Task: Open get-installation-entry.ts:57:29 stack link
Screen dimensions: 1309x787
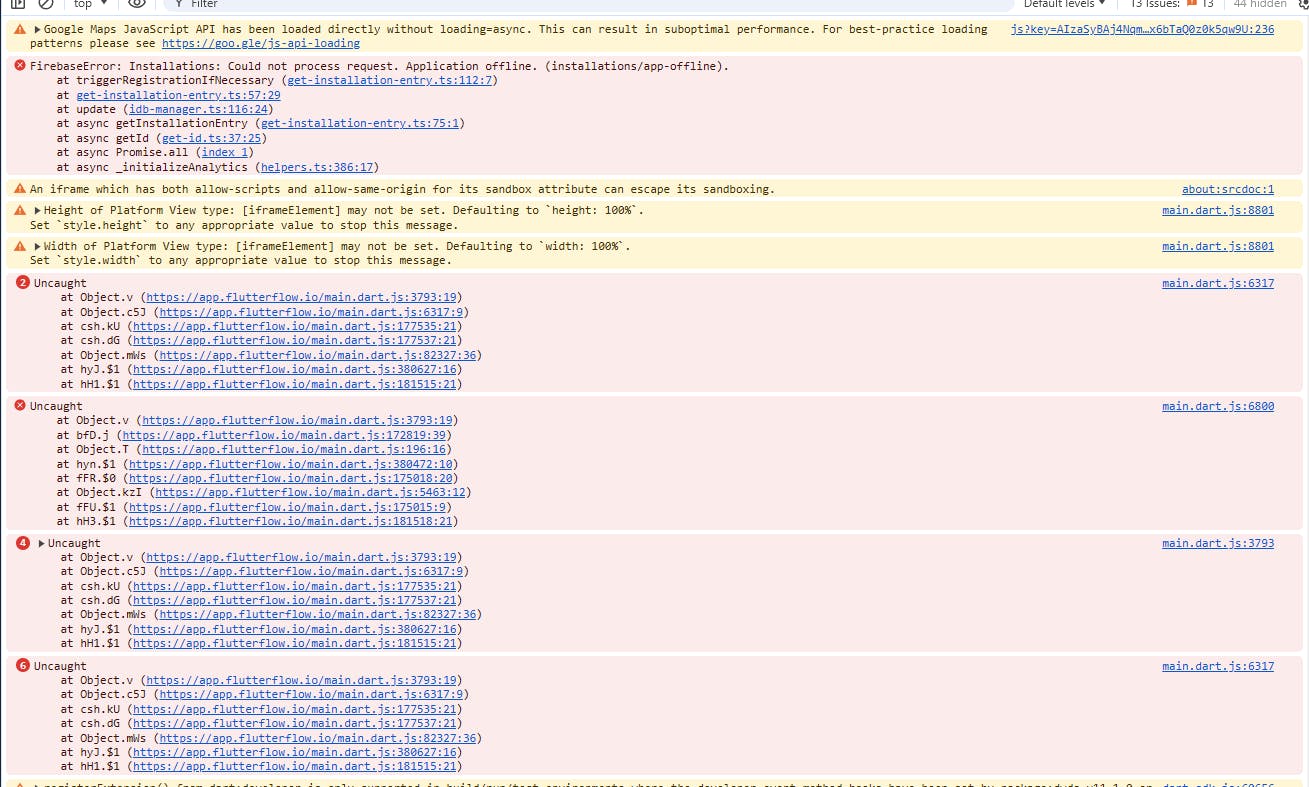Action: [178, 95]
